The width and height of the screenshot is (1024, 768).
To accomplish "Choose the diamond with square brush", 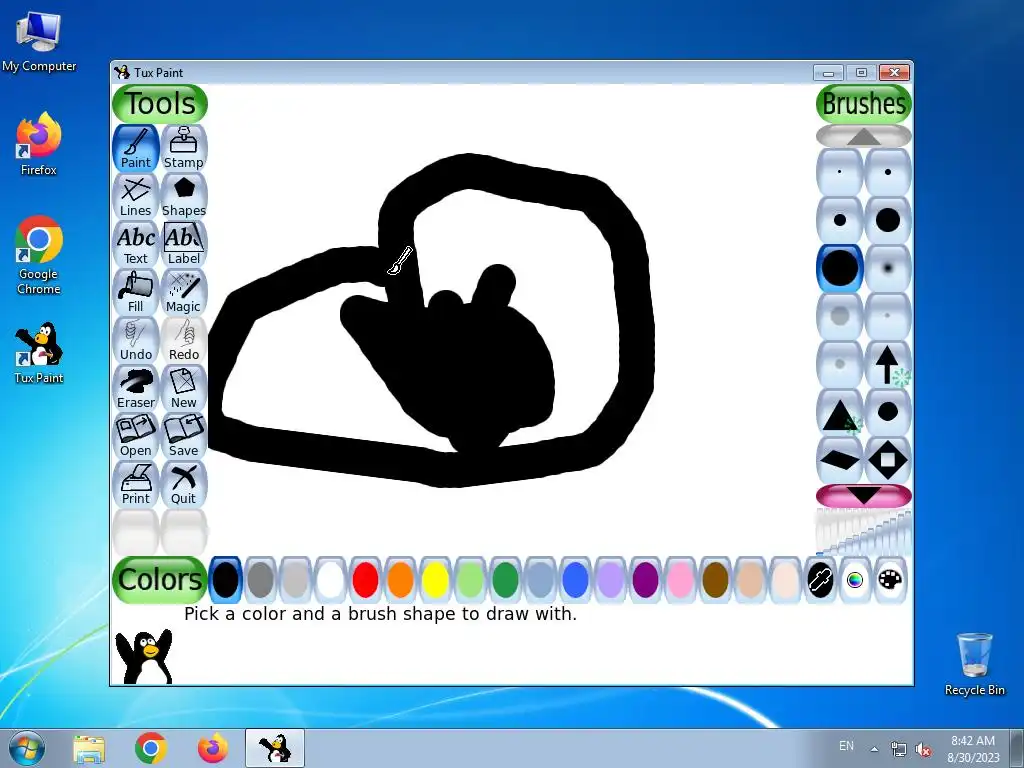I will click(x=888, y=460).
